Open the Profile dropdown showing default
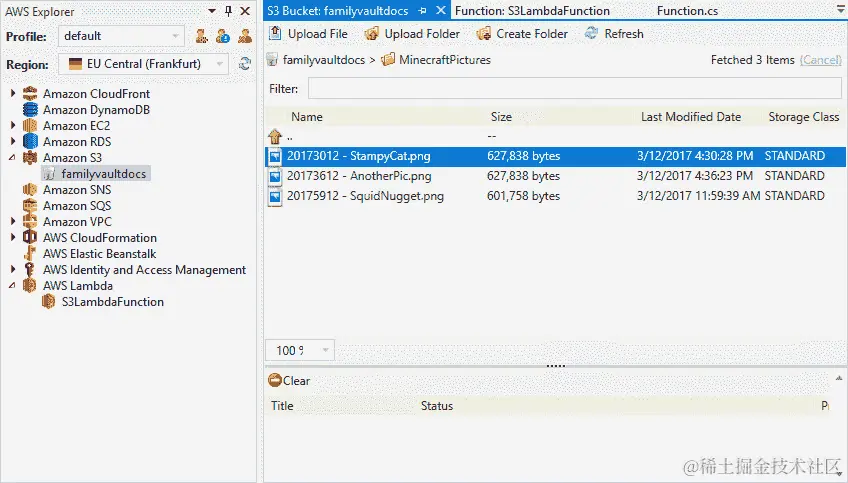 click(x=121, y=36)
